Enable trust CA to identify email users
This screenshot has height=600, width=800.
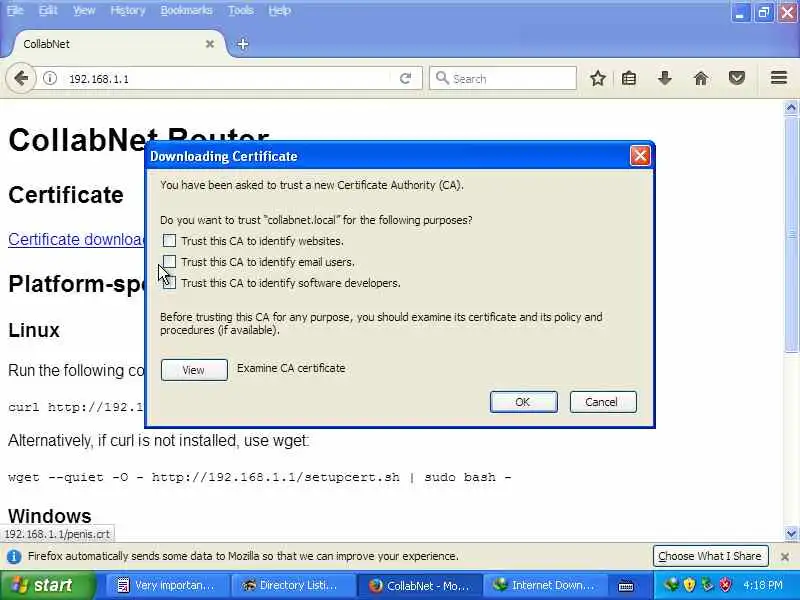tap(169, 262)
